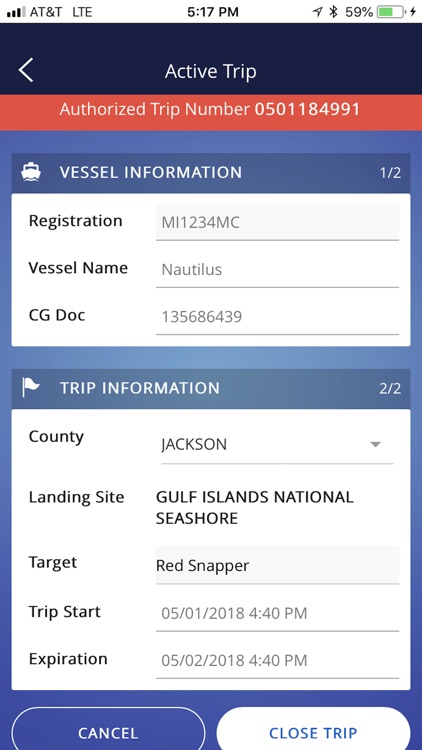Tap the battery icon in status bar

coord(390,12)
